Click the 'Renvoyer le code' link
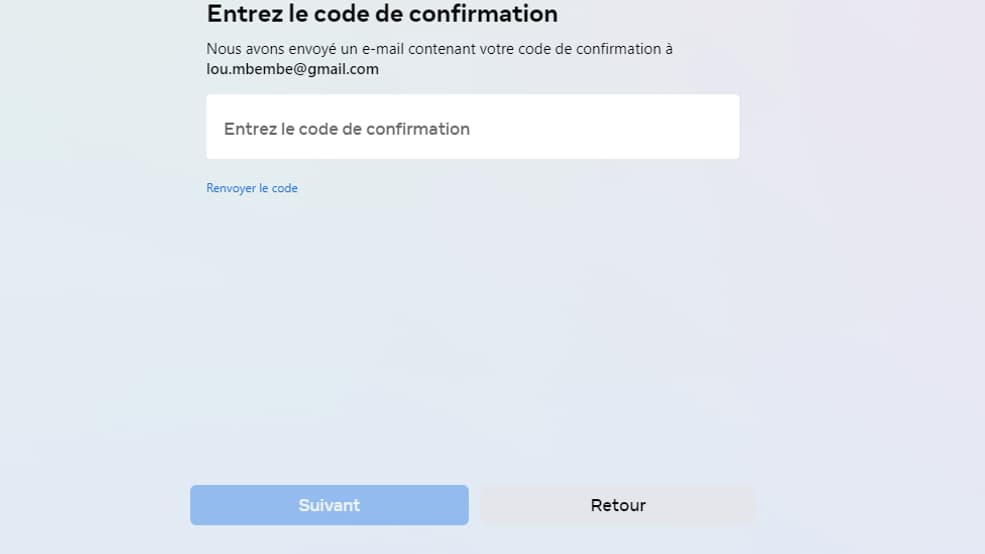985x554 pixels. (x=252, y=188)
